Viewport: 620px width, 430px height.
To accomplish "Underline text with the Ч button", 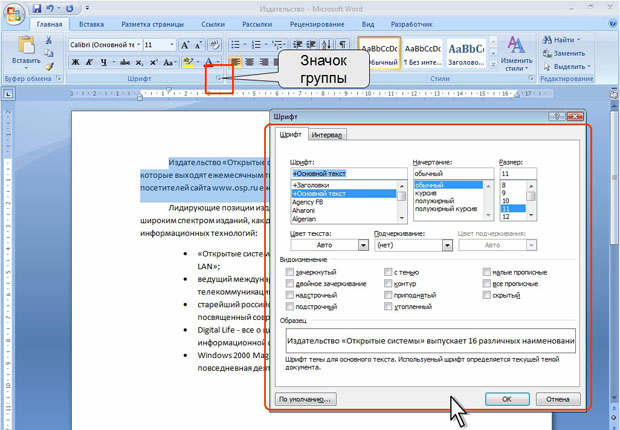I will click(x=103, y=62).
